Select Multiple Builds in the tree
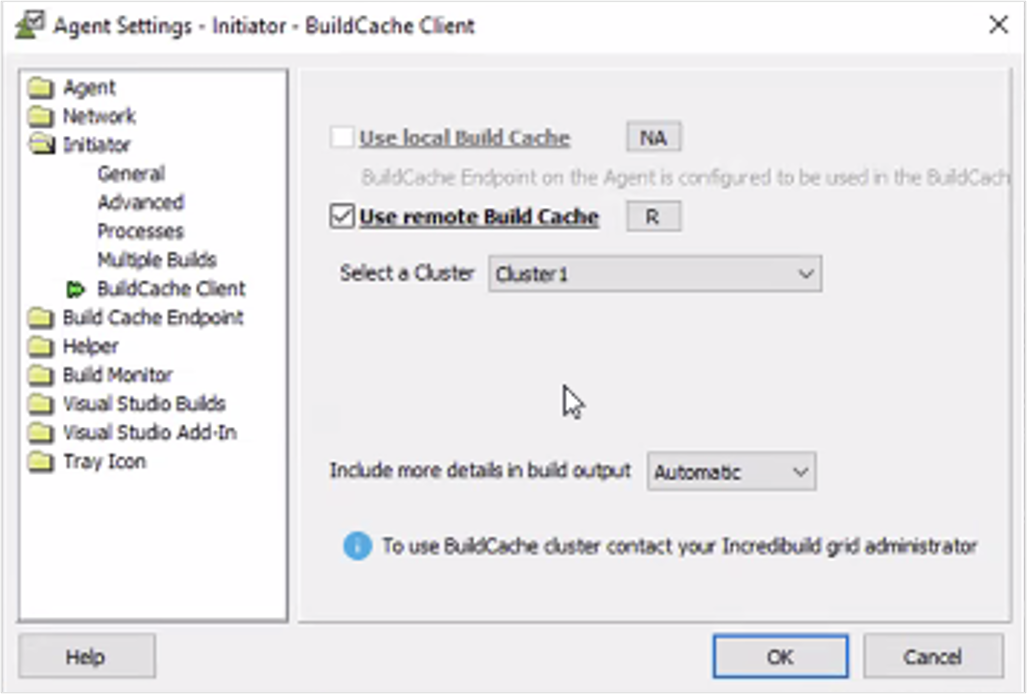The image size is (1027, 694). point(156,261)
